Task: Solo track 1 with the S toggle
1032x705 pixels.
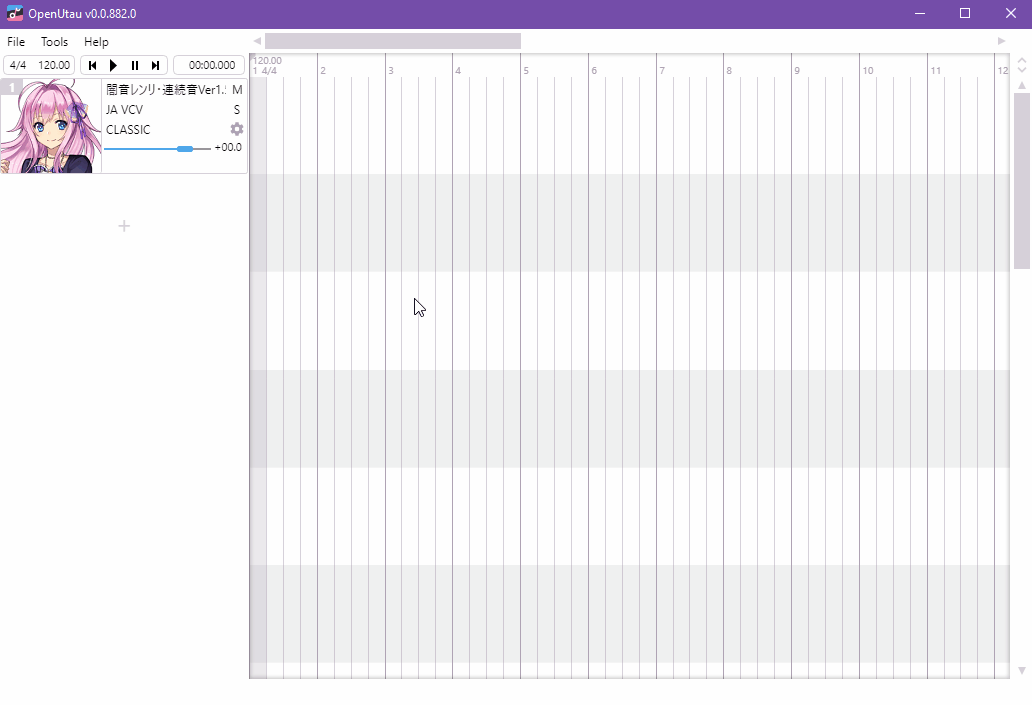Action: 237,110
